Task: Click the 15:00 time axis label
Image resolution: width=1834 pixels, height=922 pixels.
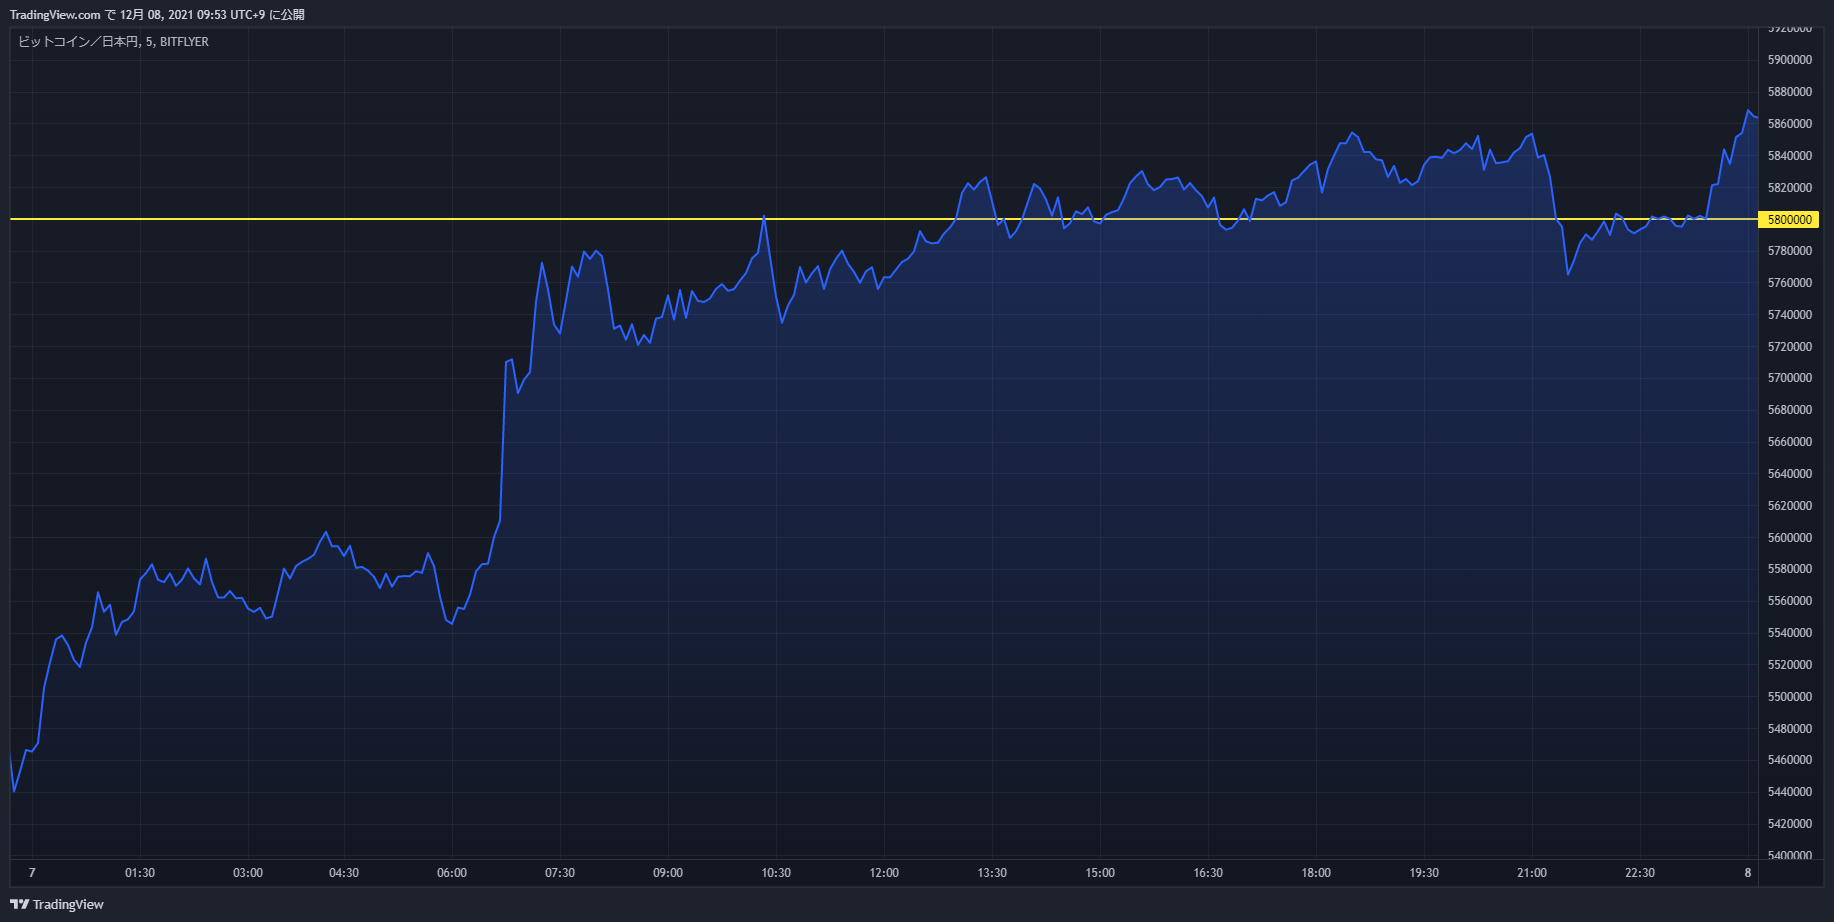Action: [x=1100, y=873]
